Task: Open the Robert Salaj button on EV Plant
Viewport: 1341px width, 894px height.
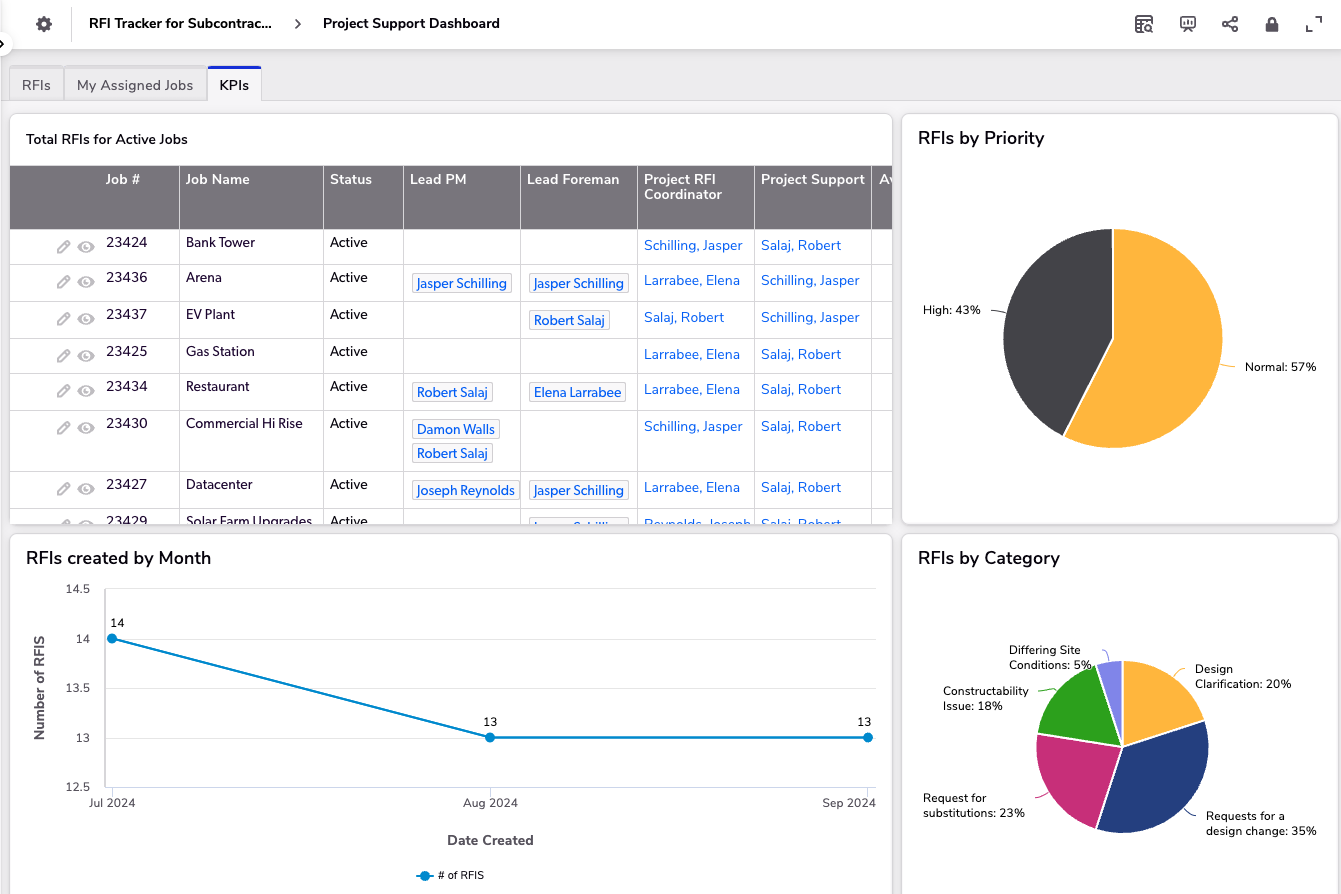Action: point(568,319)
